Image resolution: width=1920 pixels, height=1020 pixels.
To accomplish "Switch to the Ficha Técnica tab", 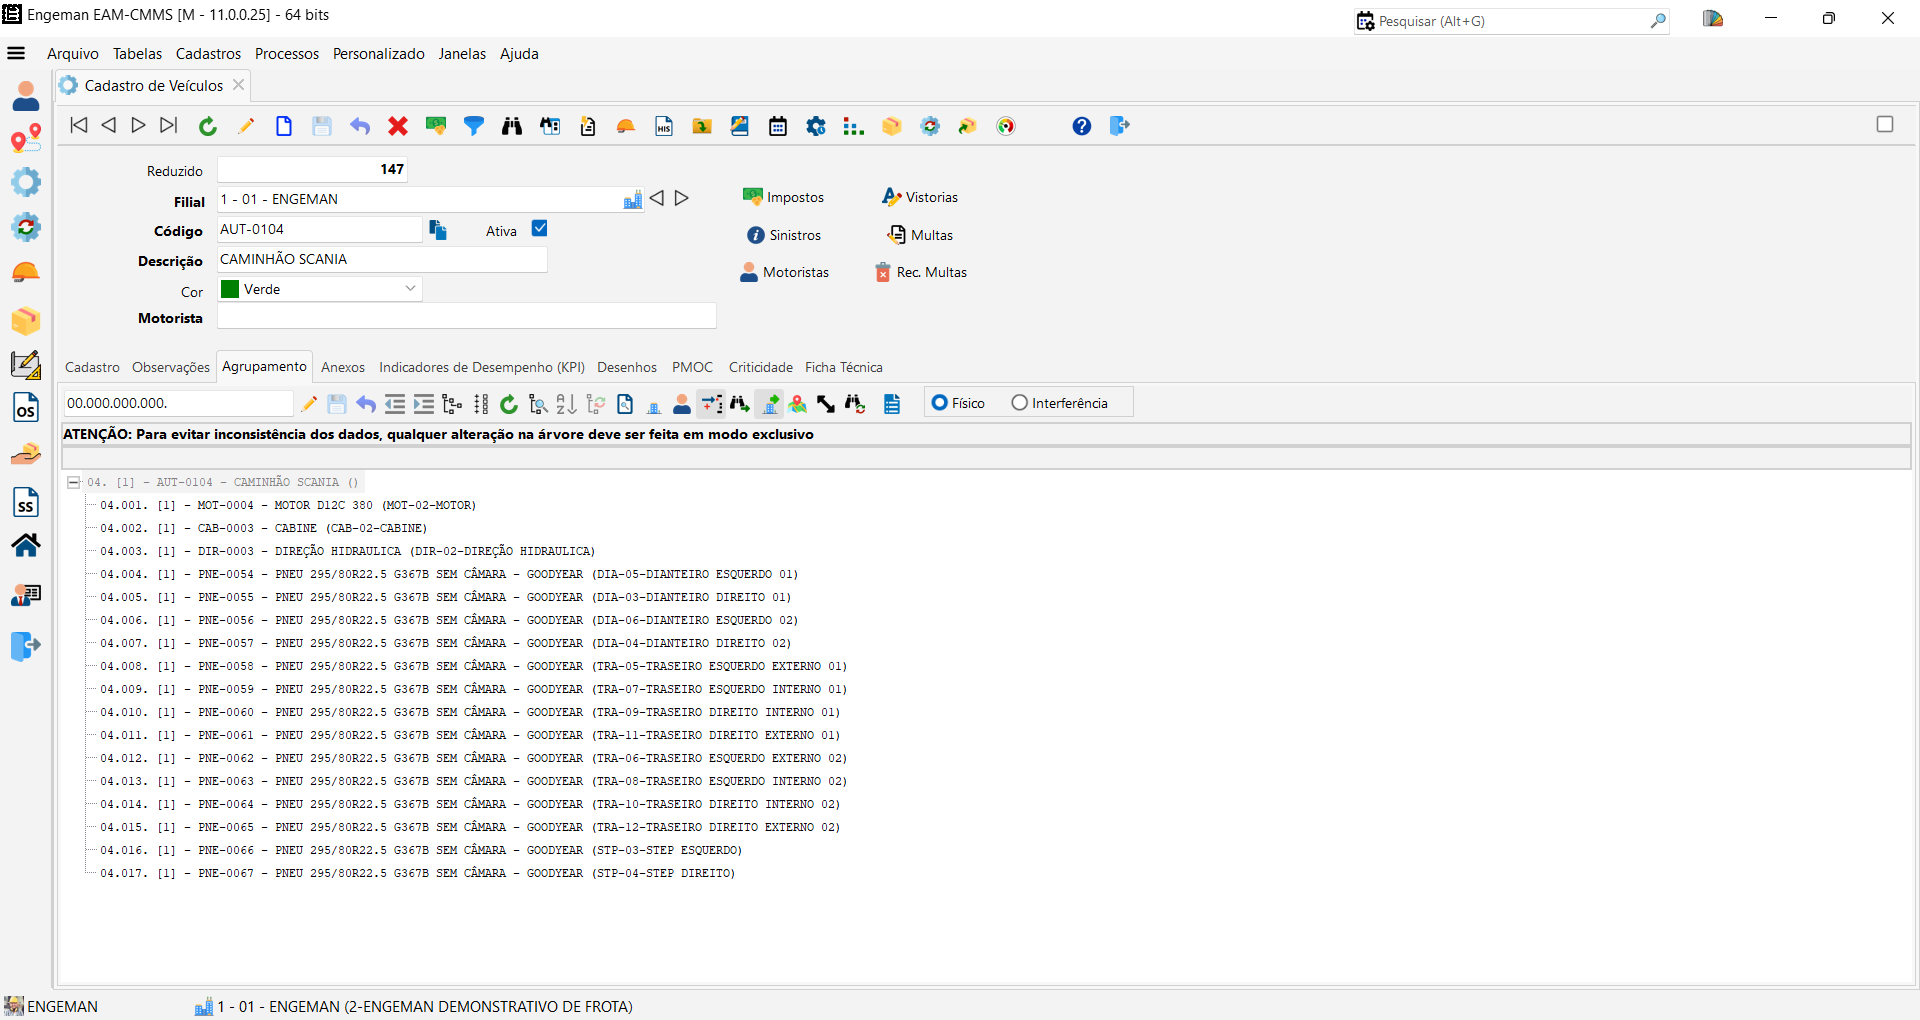I will (x=843, y=367).
